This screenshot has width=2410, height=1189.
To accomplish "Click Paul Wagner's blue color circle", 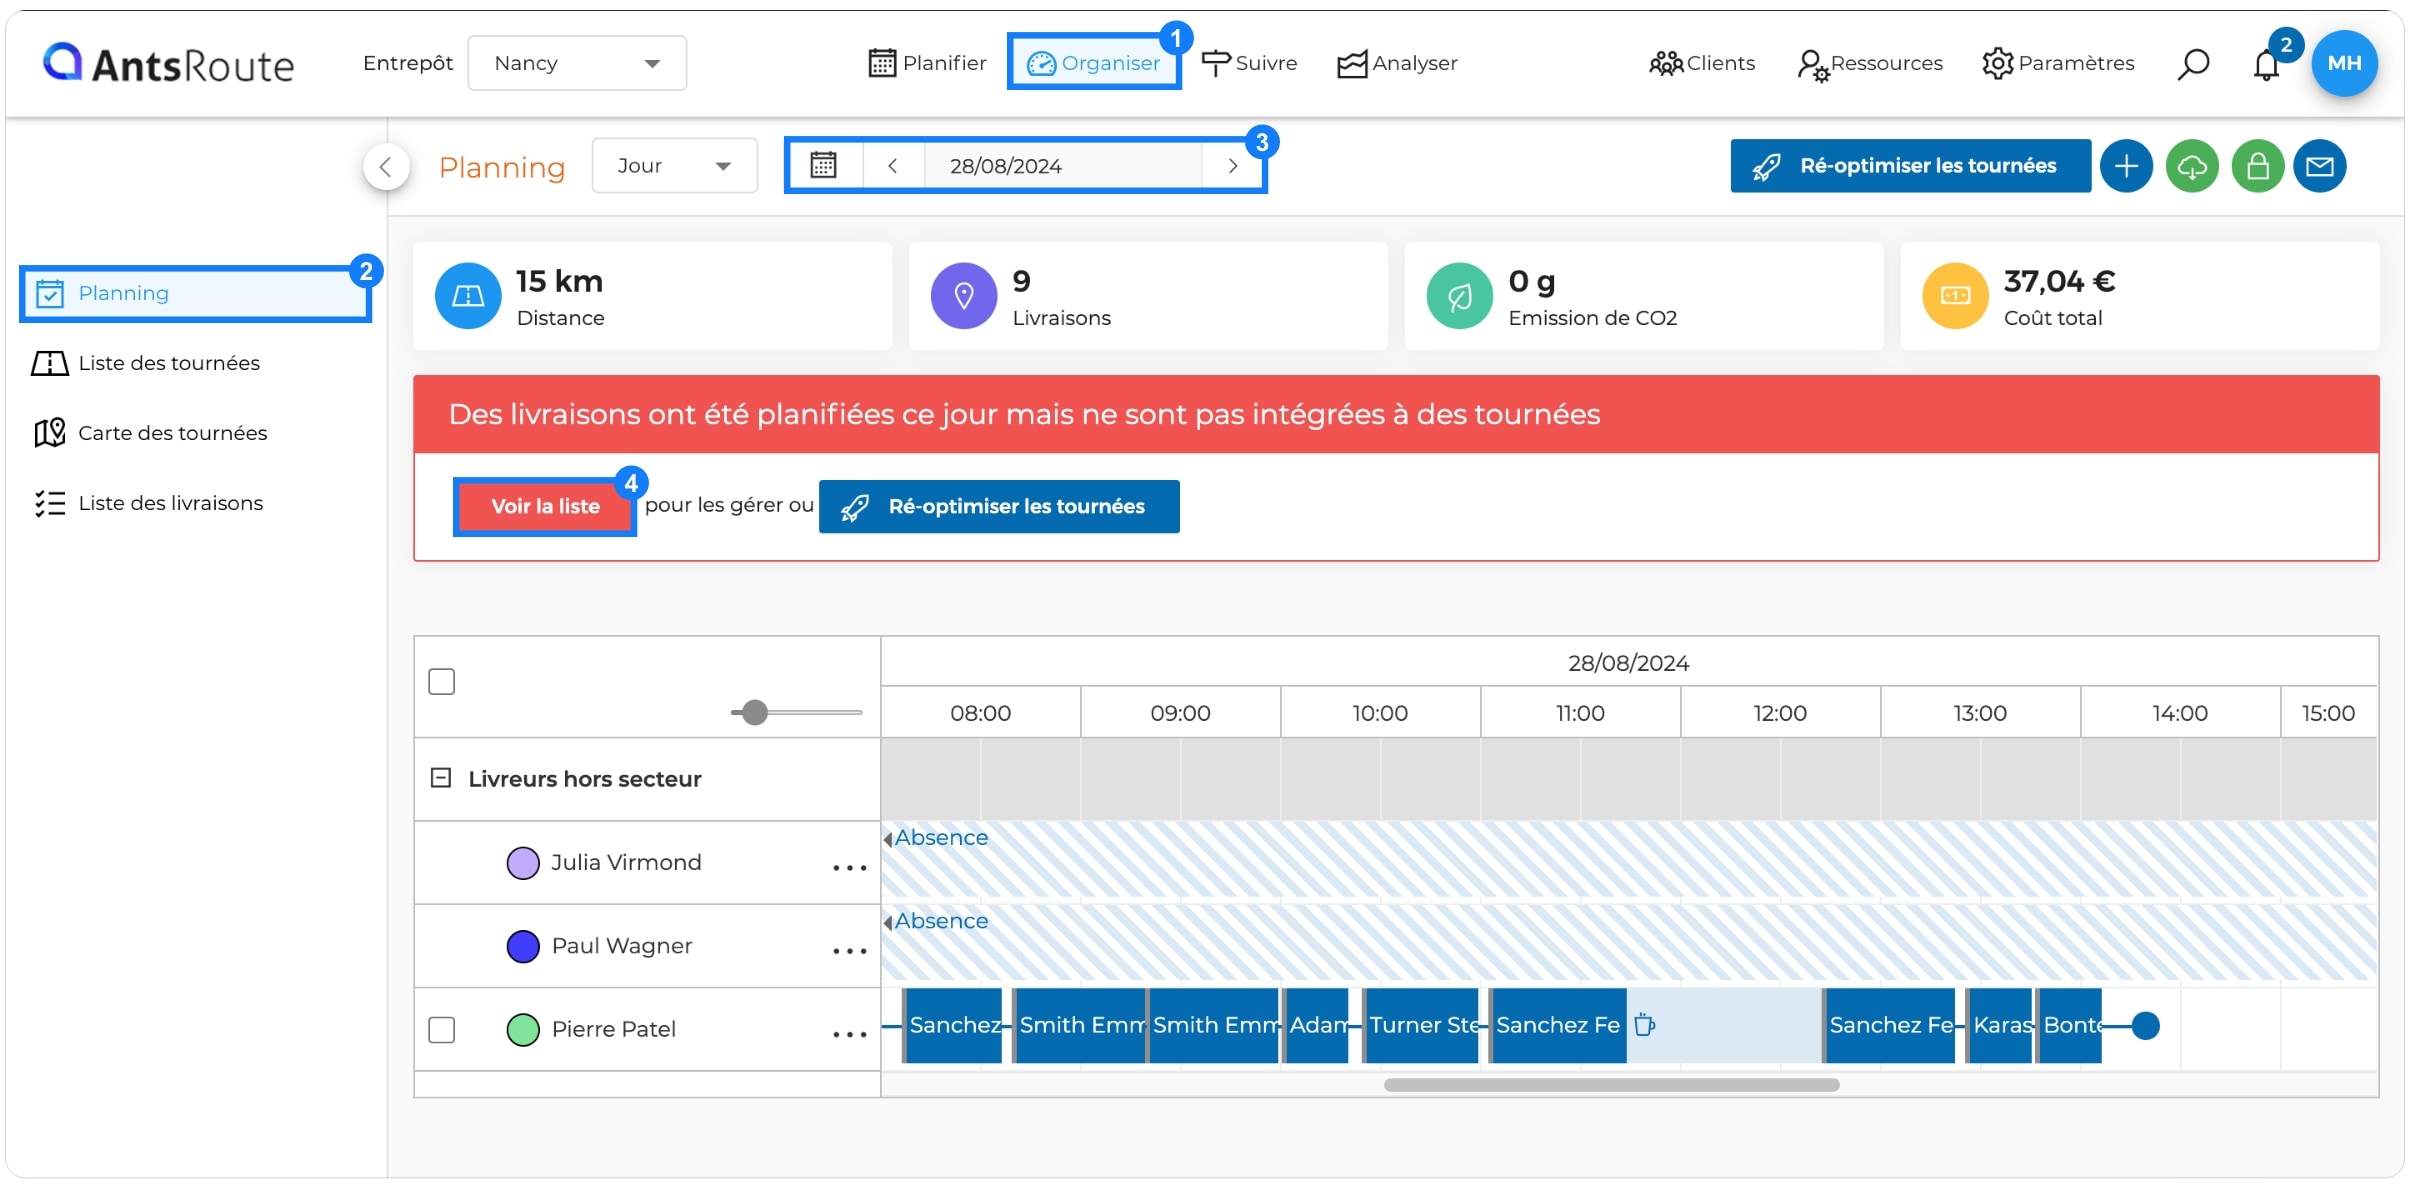I will [523, 946].
